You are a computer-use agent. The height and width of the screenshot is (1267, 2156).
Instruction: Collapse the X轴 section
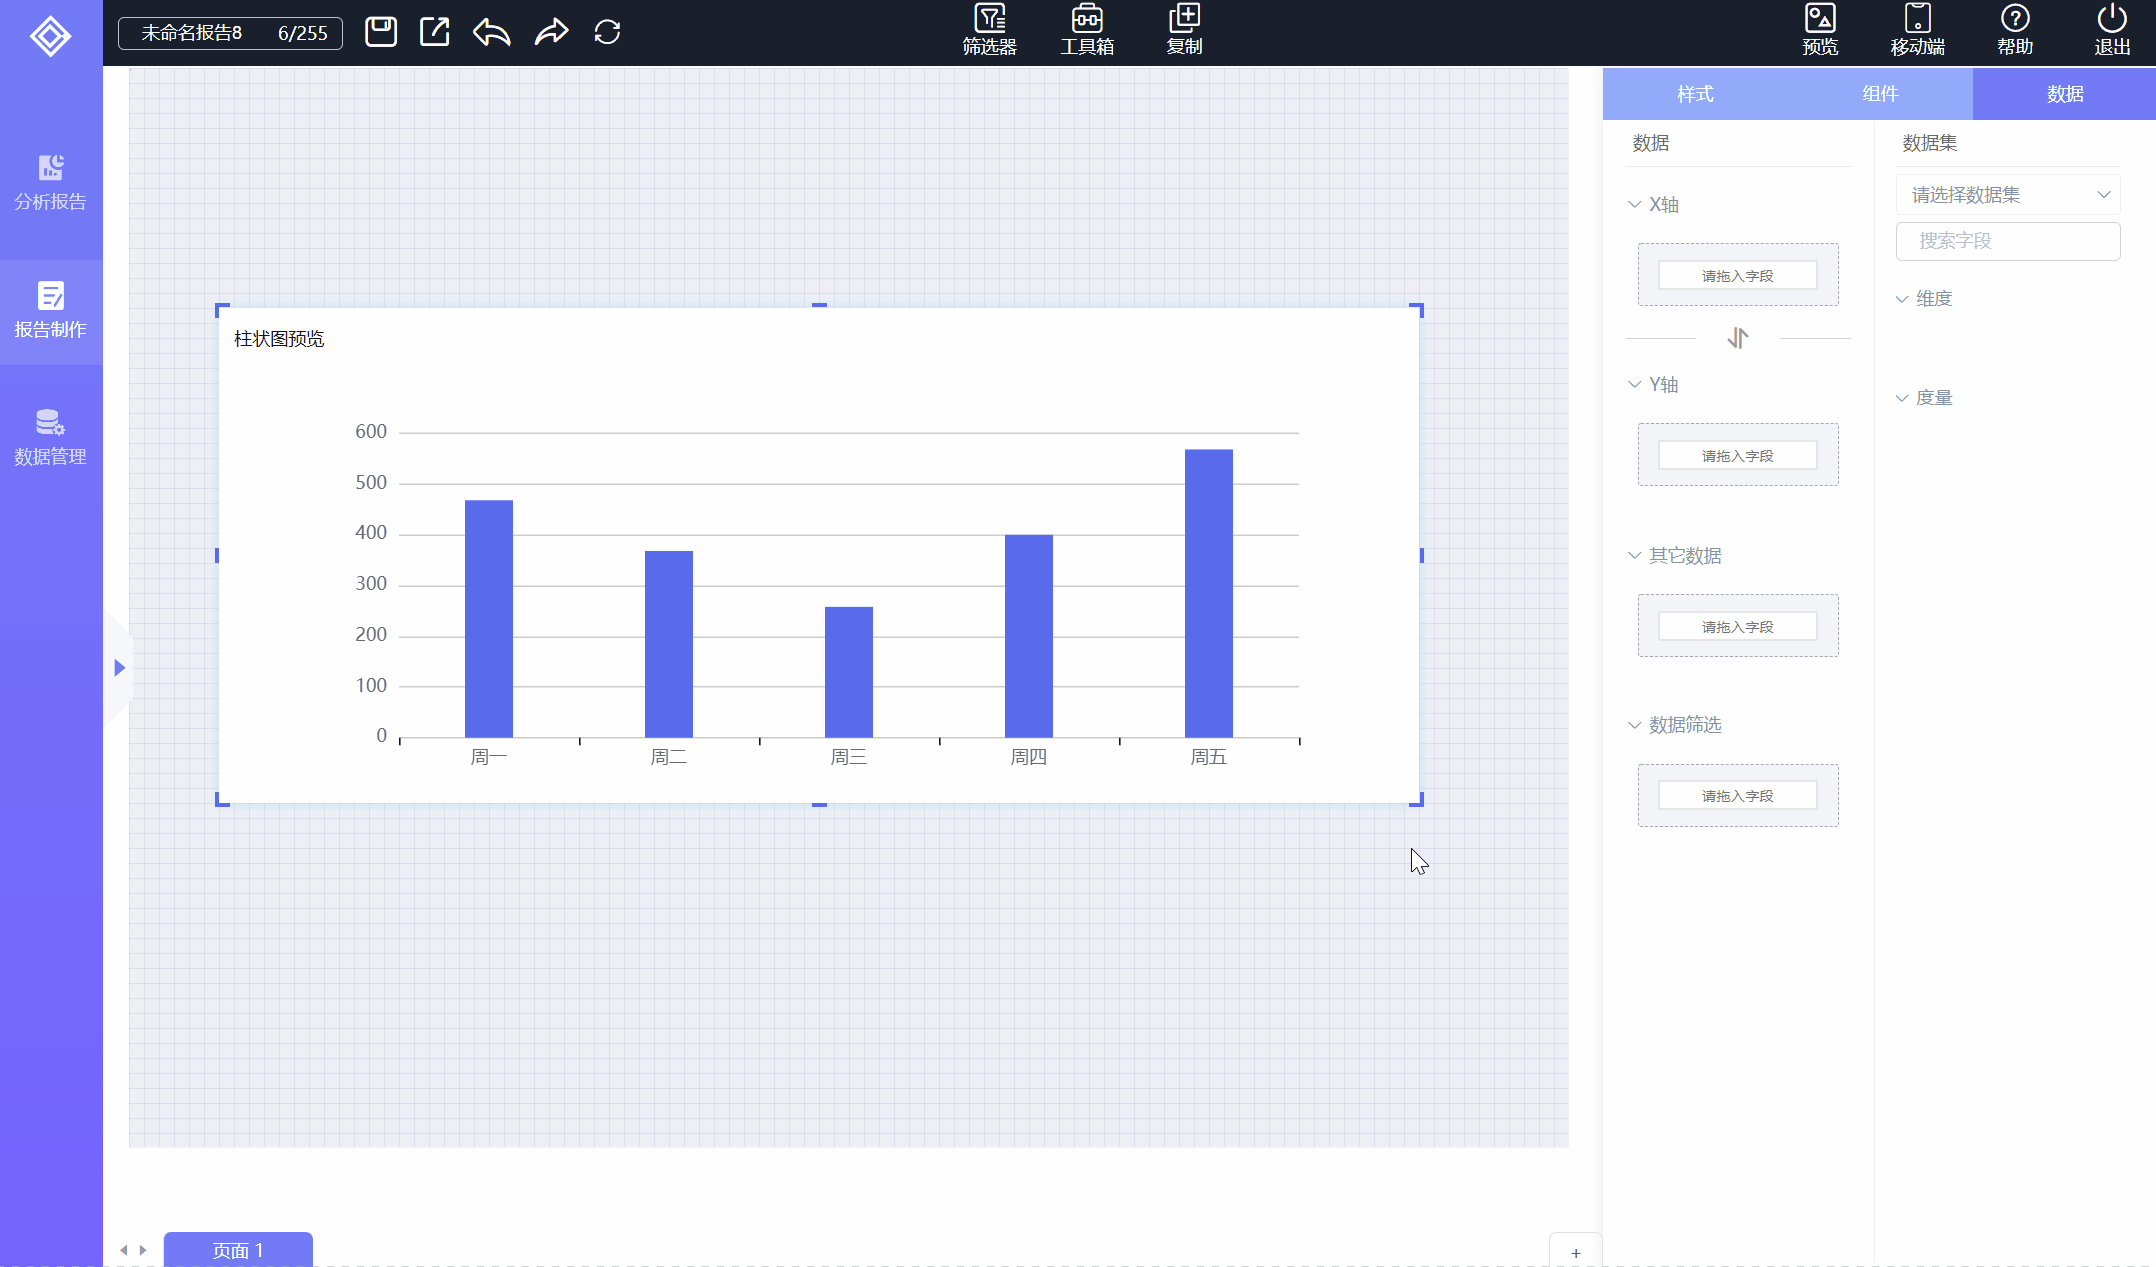pyautogui.click(x=1634, y=205)
